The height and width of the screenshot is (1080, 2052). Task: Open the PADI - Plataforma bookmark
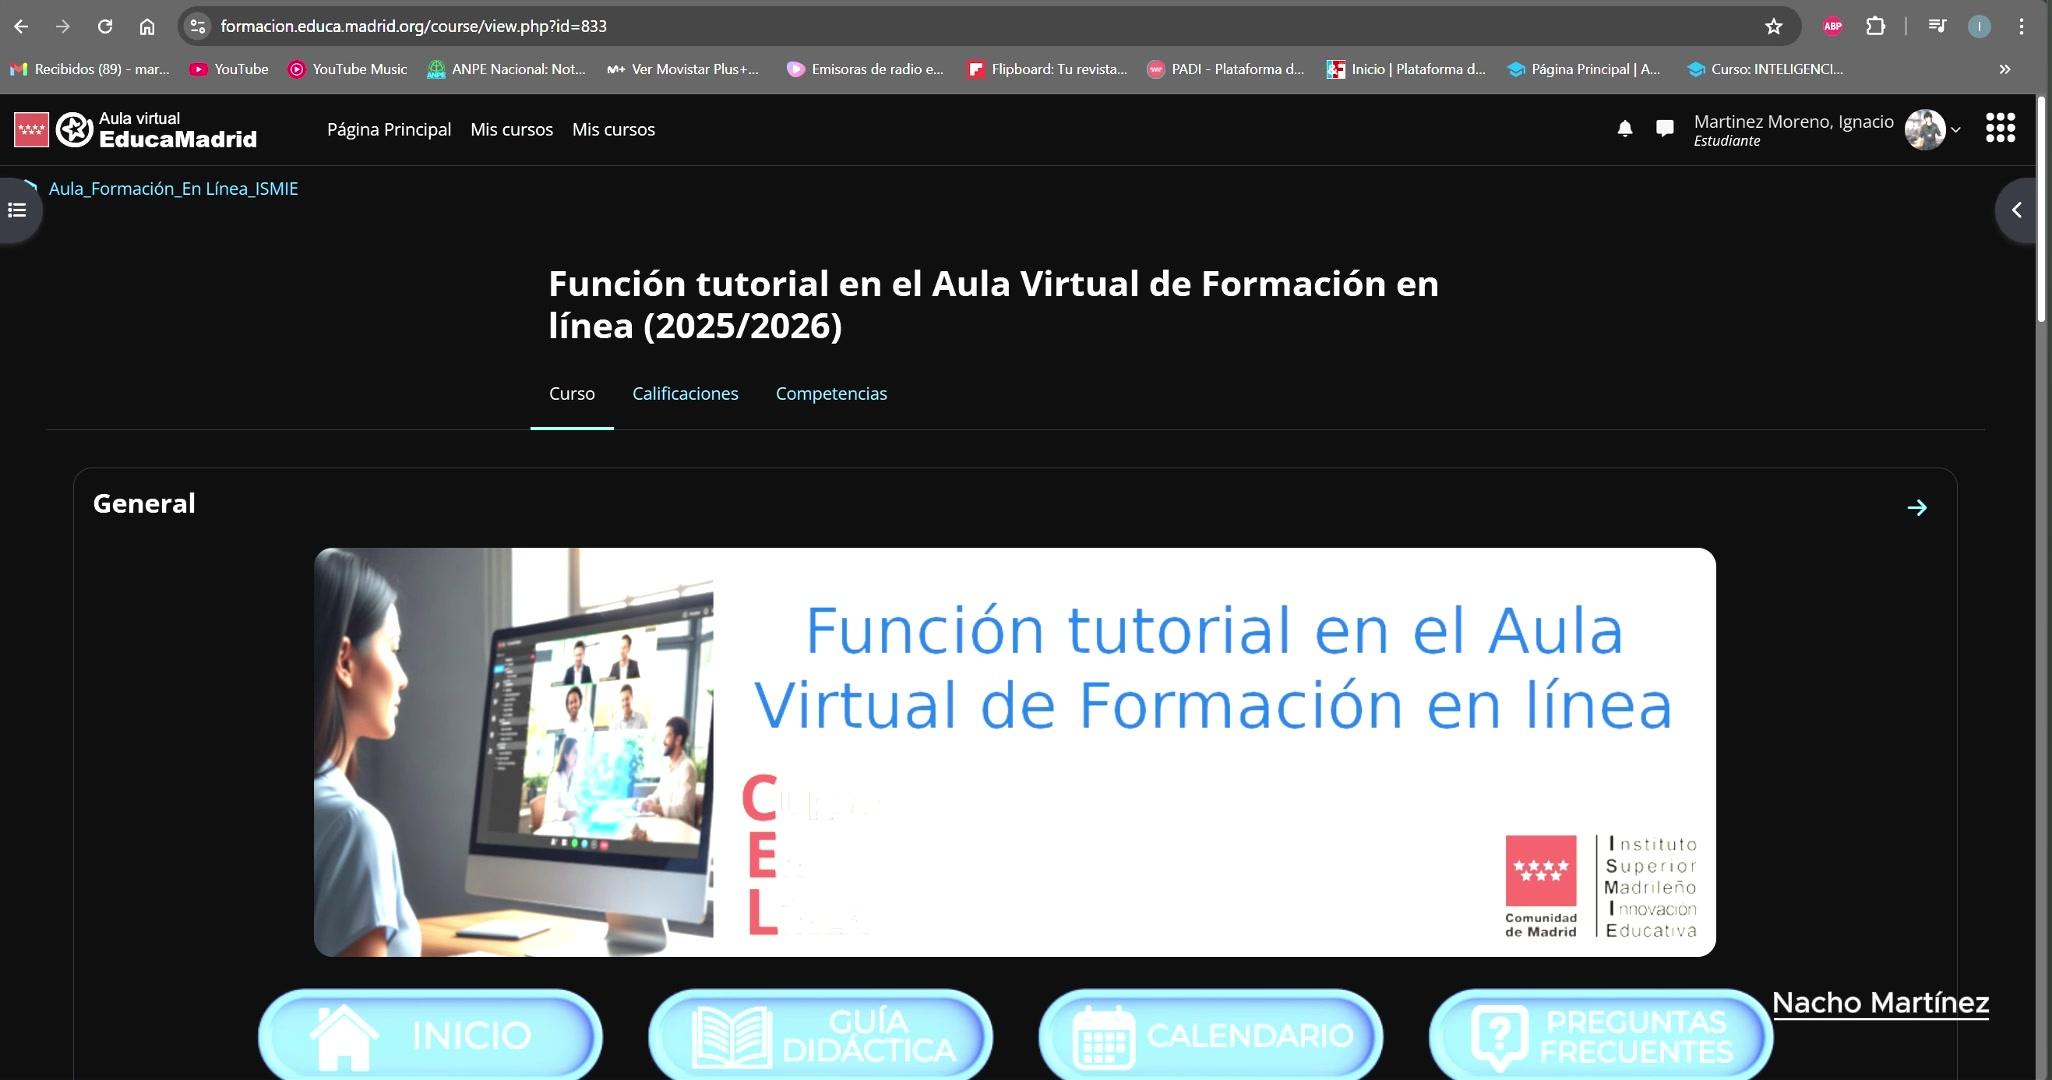point(1225,69)
